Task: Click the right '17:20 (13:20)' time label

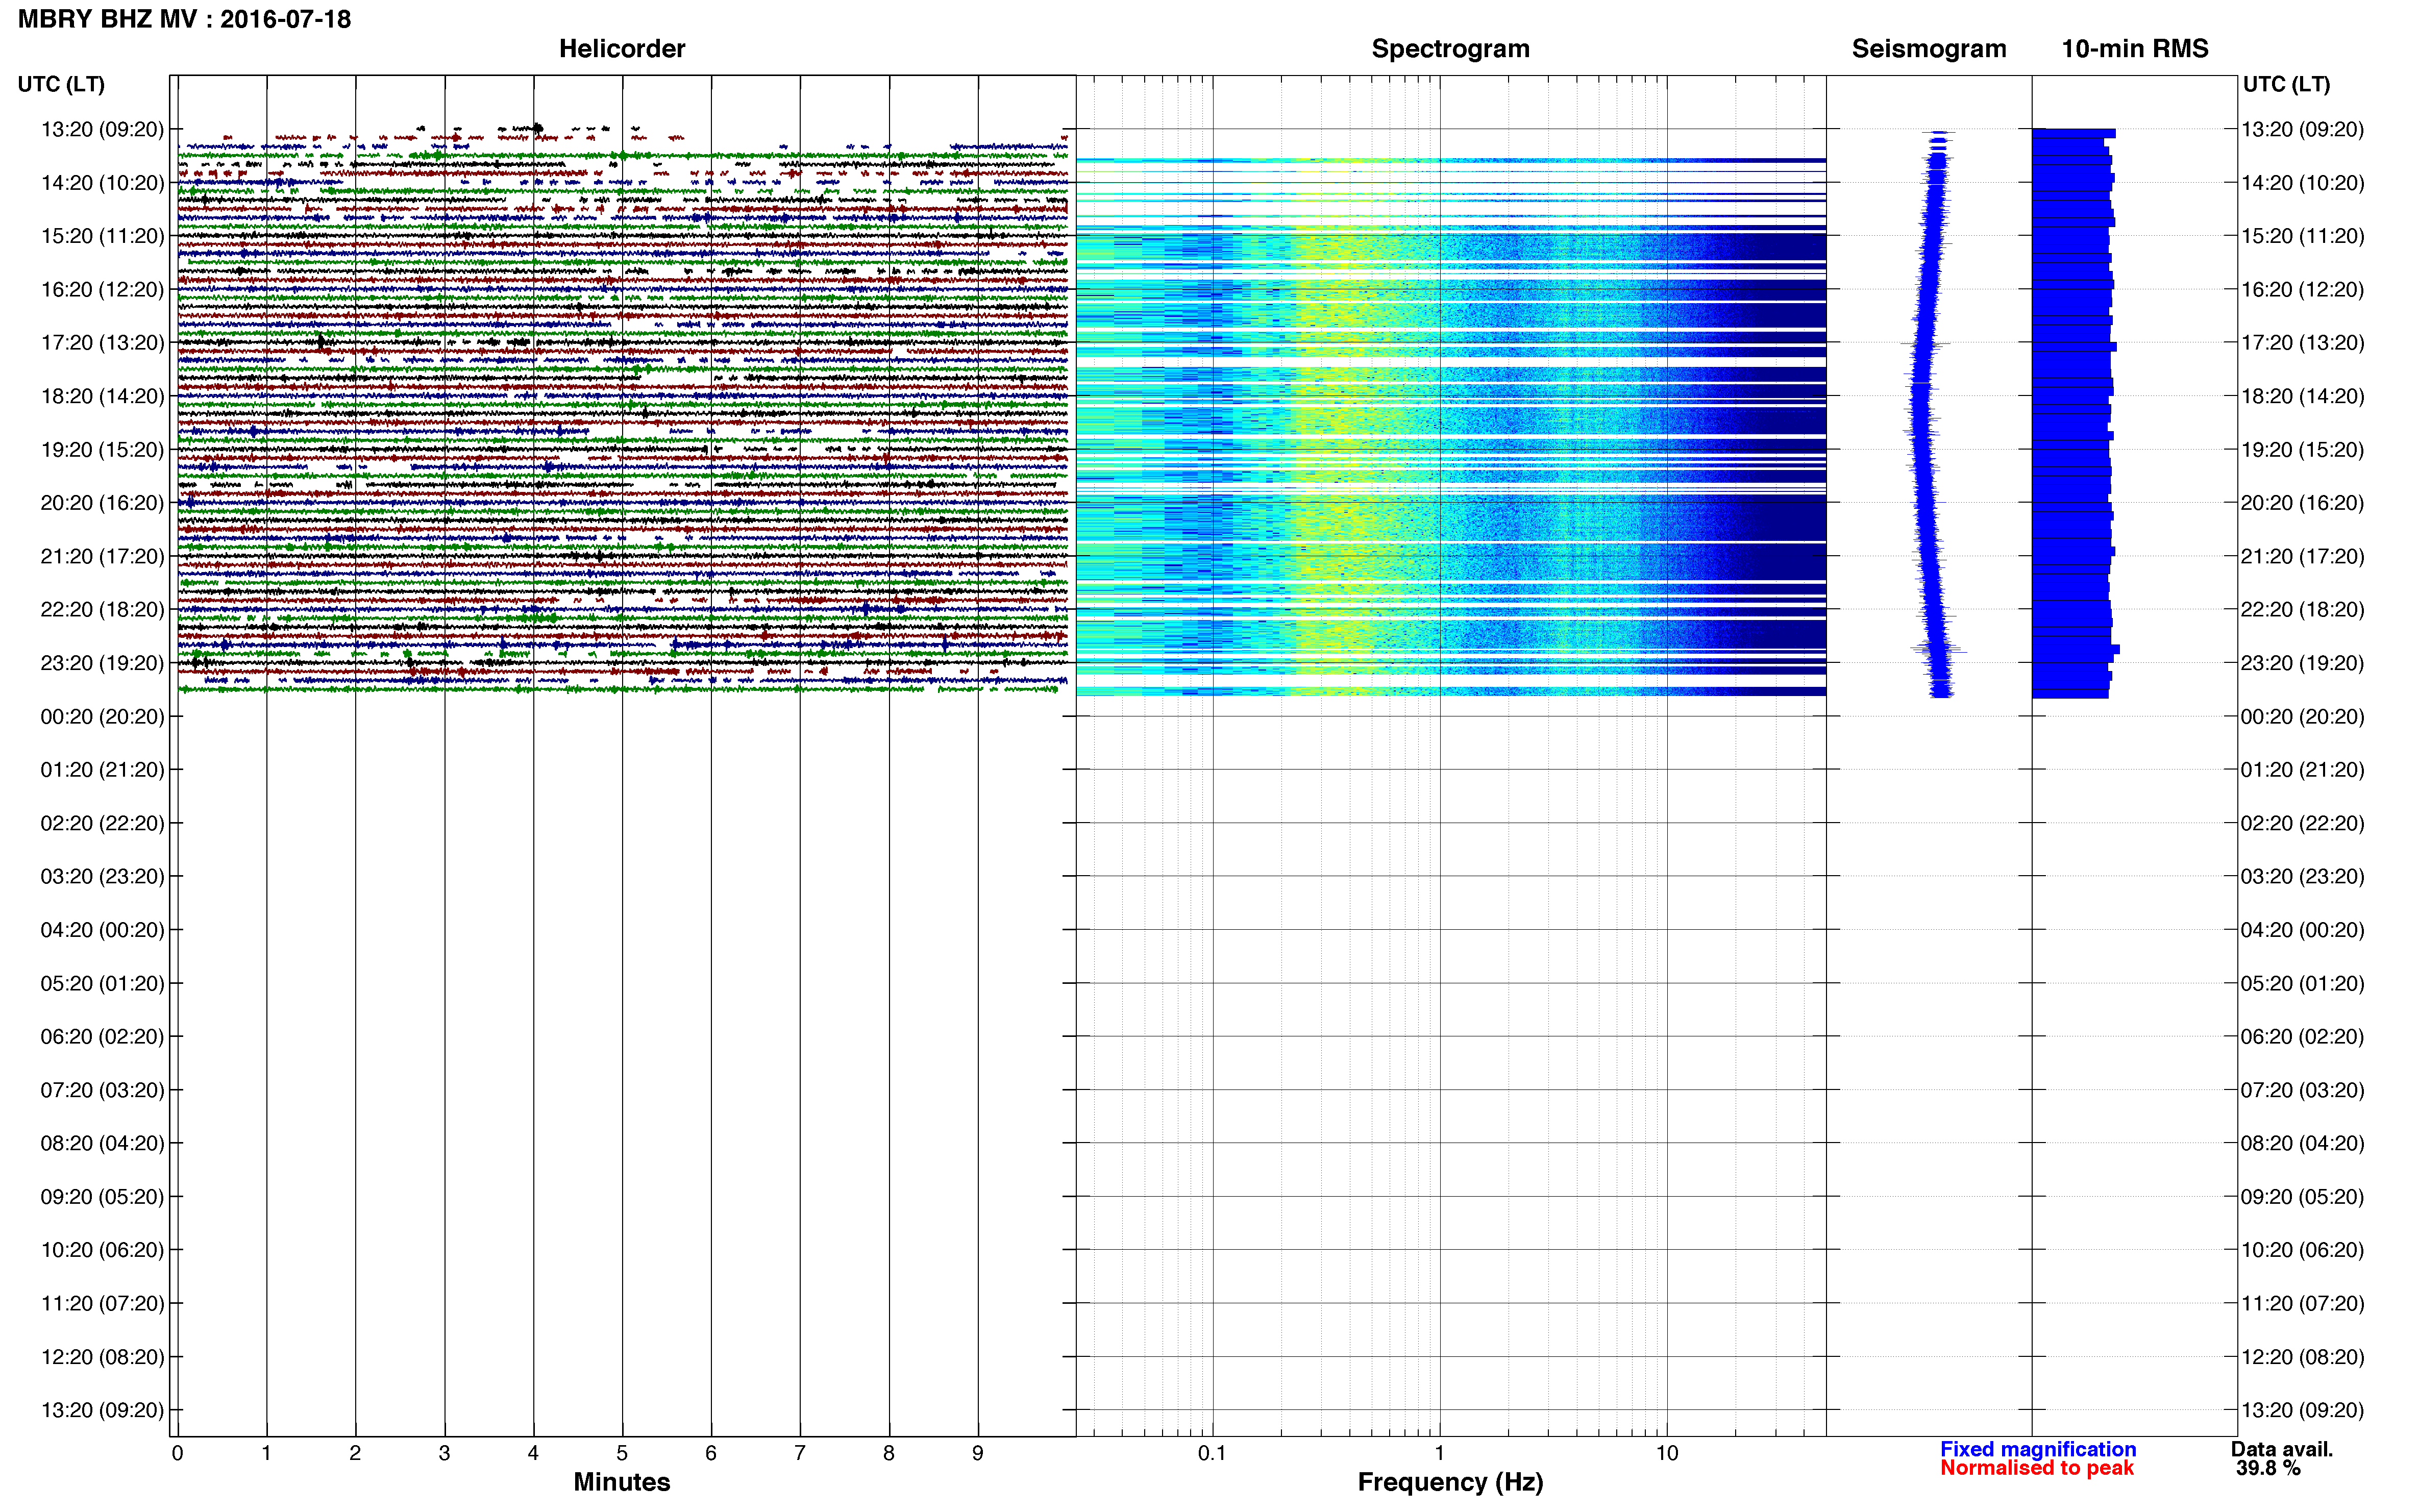Action: click(x=2303, y=343)
